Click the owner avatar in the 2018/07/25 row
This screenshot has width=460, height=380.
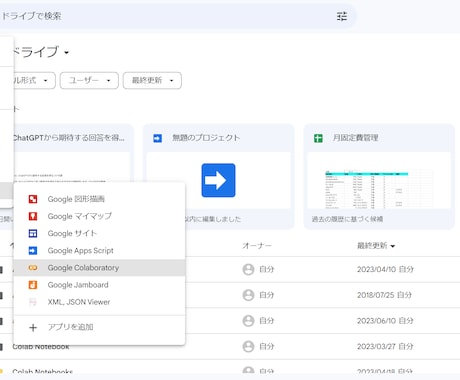click(x=248, y=295)
